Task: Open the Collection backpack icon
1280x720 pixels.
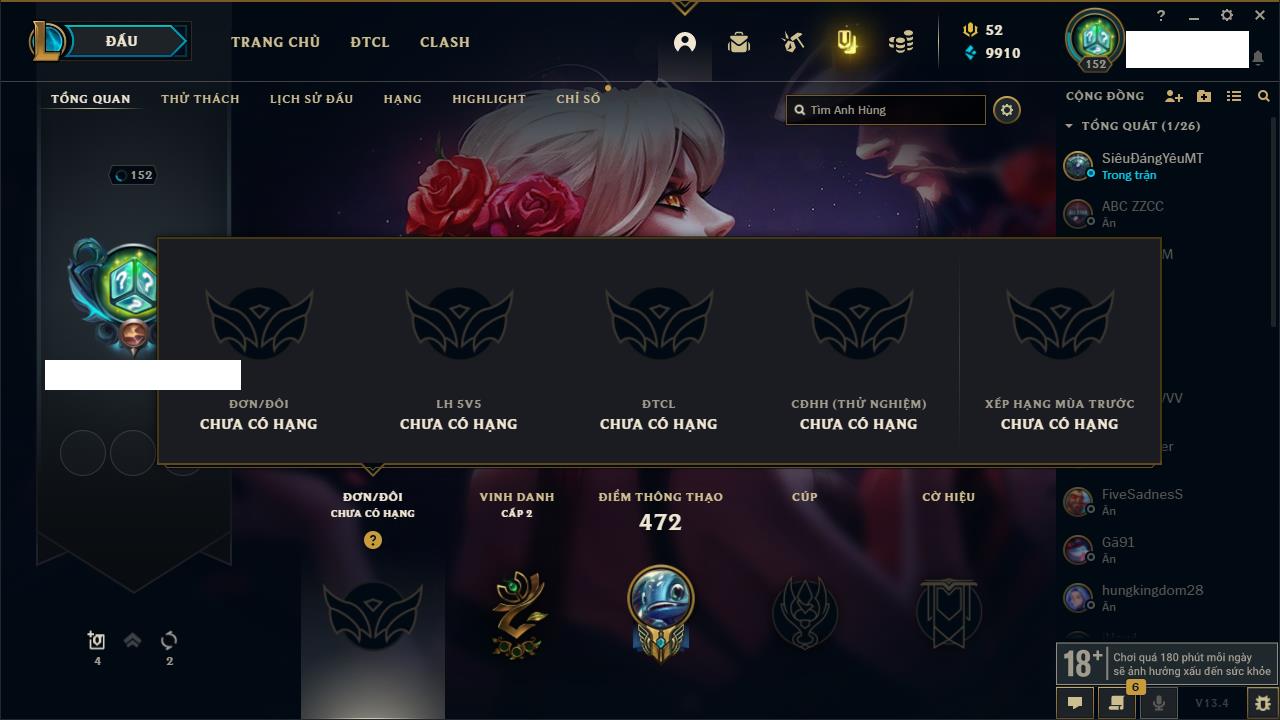Action: pos(739,42)
